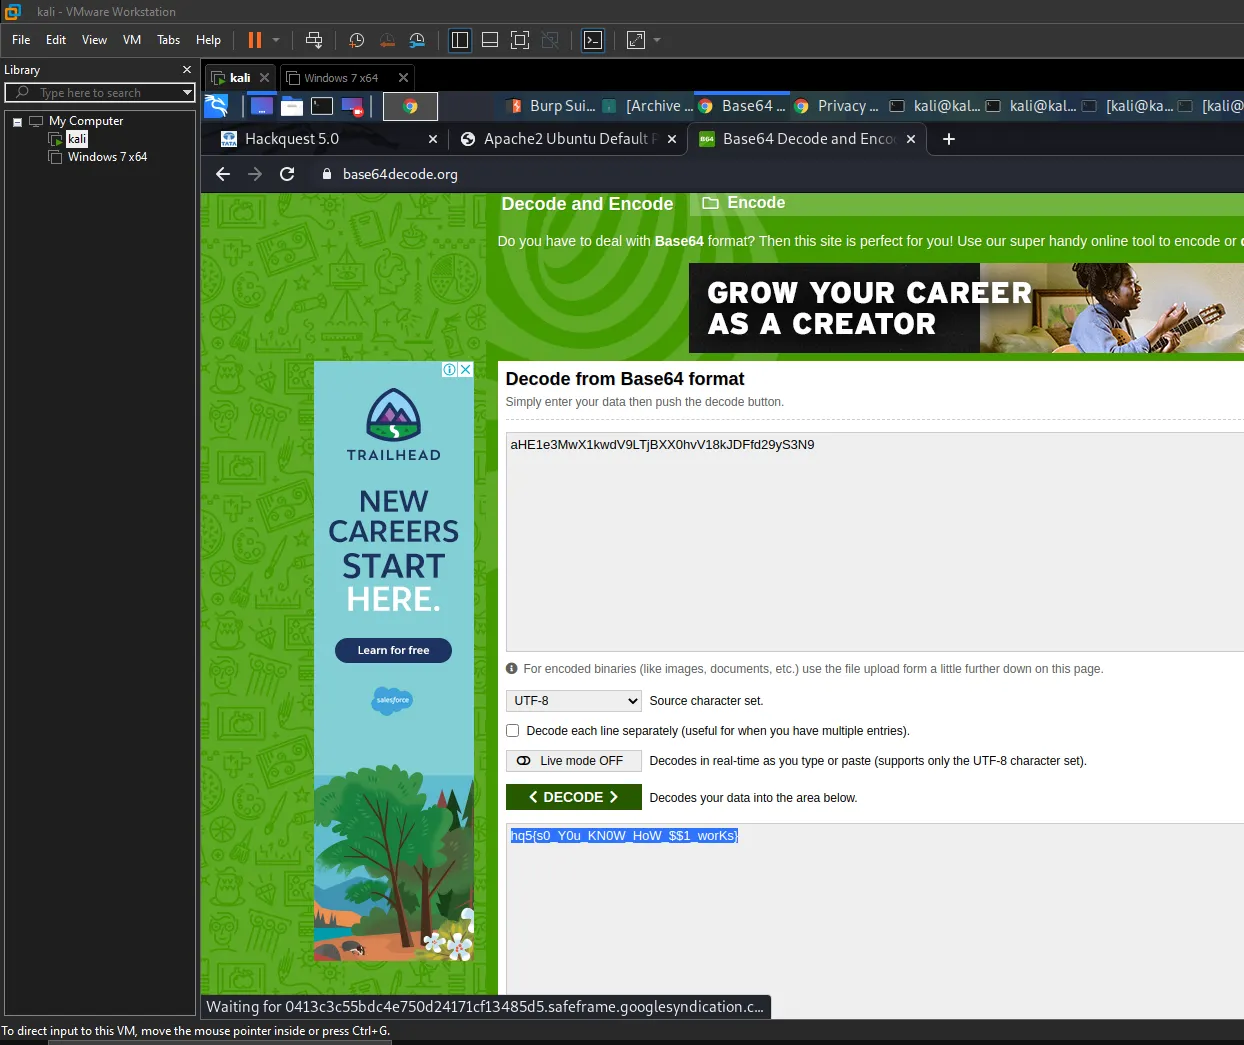Click the Kali show desktop panel icon
This screenshot has height=1045, width=1244.
(262, 106)
